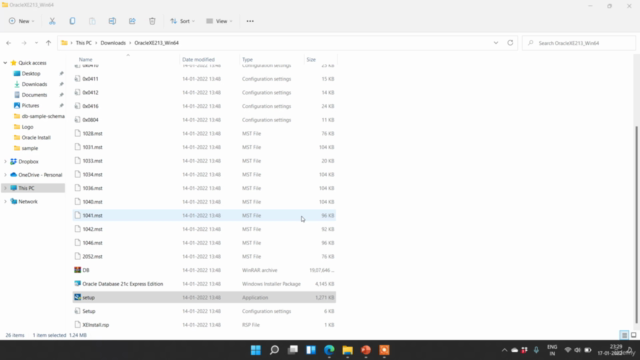This screenshot has width=640, height=360.
Task: Click OracleXE213_Win64 in breadcrumb
Action: (157, 43)
